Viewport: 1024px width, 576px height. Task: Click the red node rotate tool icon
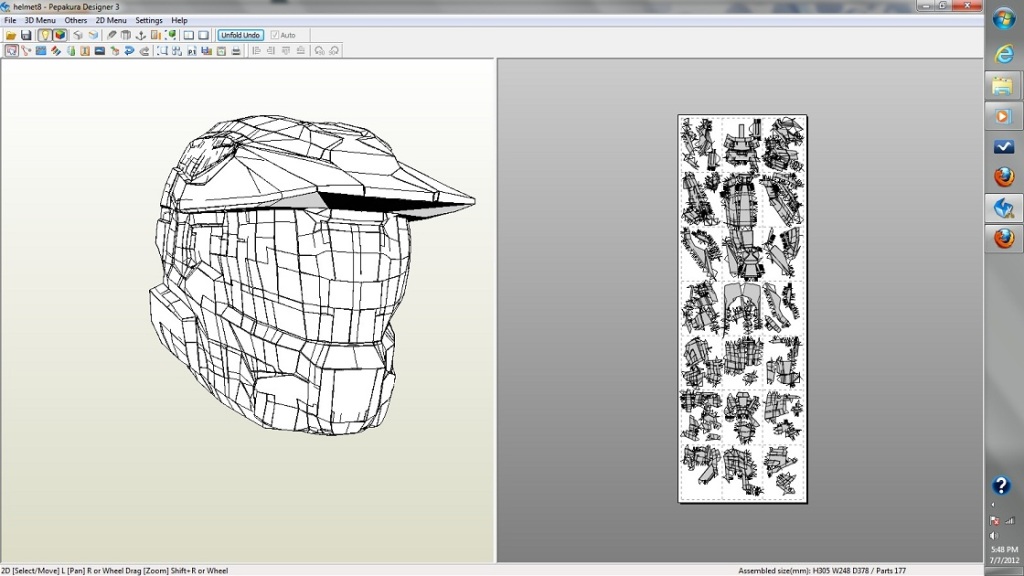click(26, 50)
